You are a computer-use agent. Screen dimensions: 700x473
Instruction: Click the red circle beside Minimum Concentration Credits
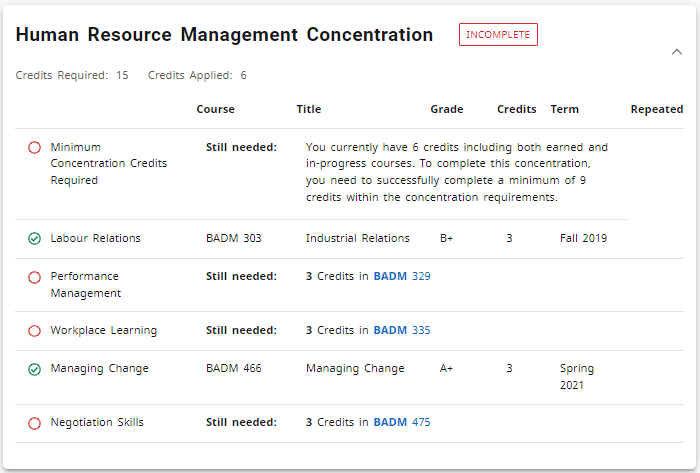point(34,147)
